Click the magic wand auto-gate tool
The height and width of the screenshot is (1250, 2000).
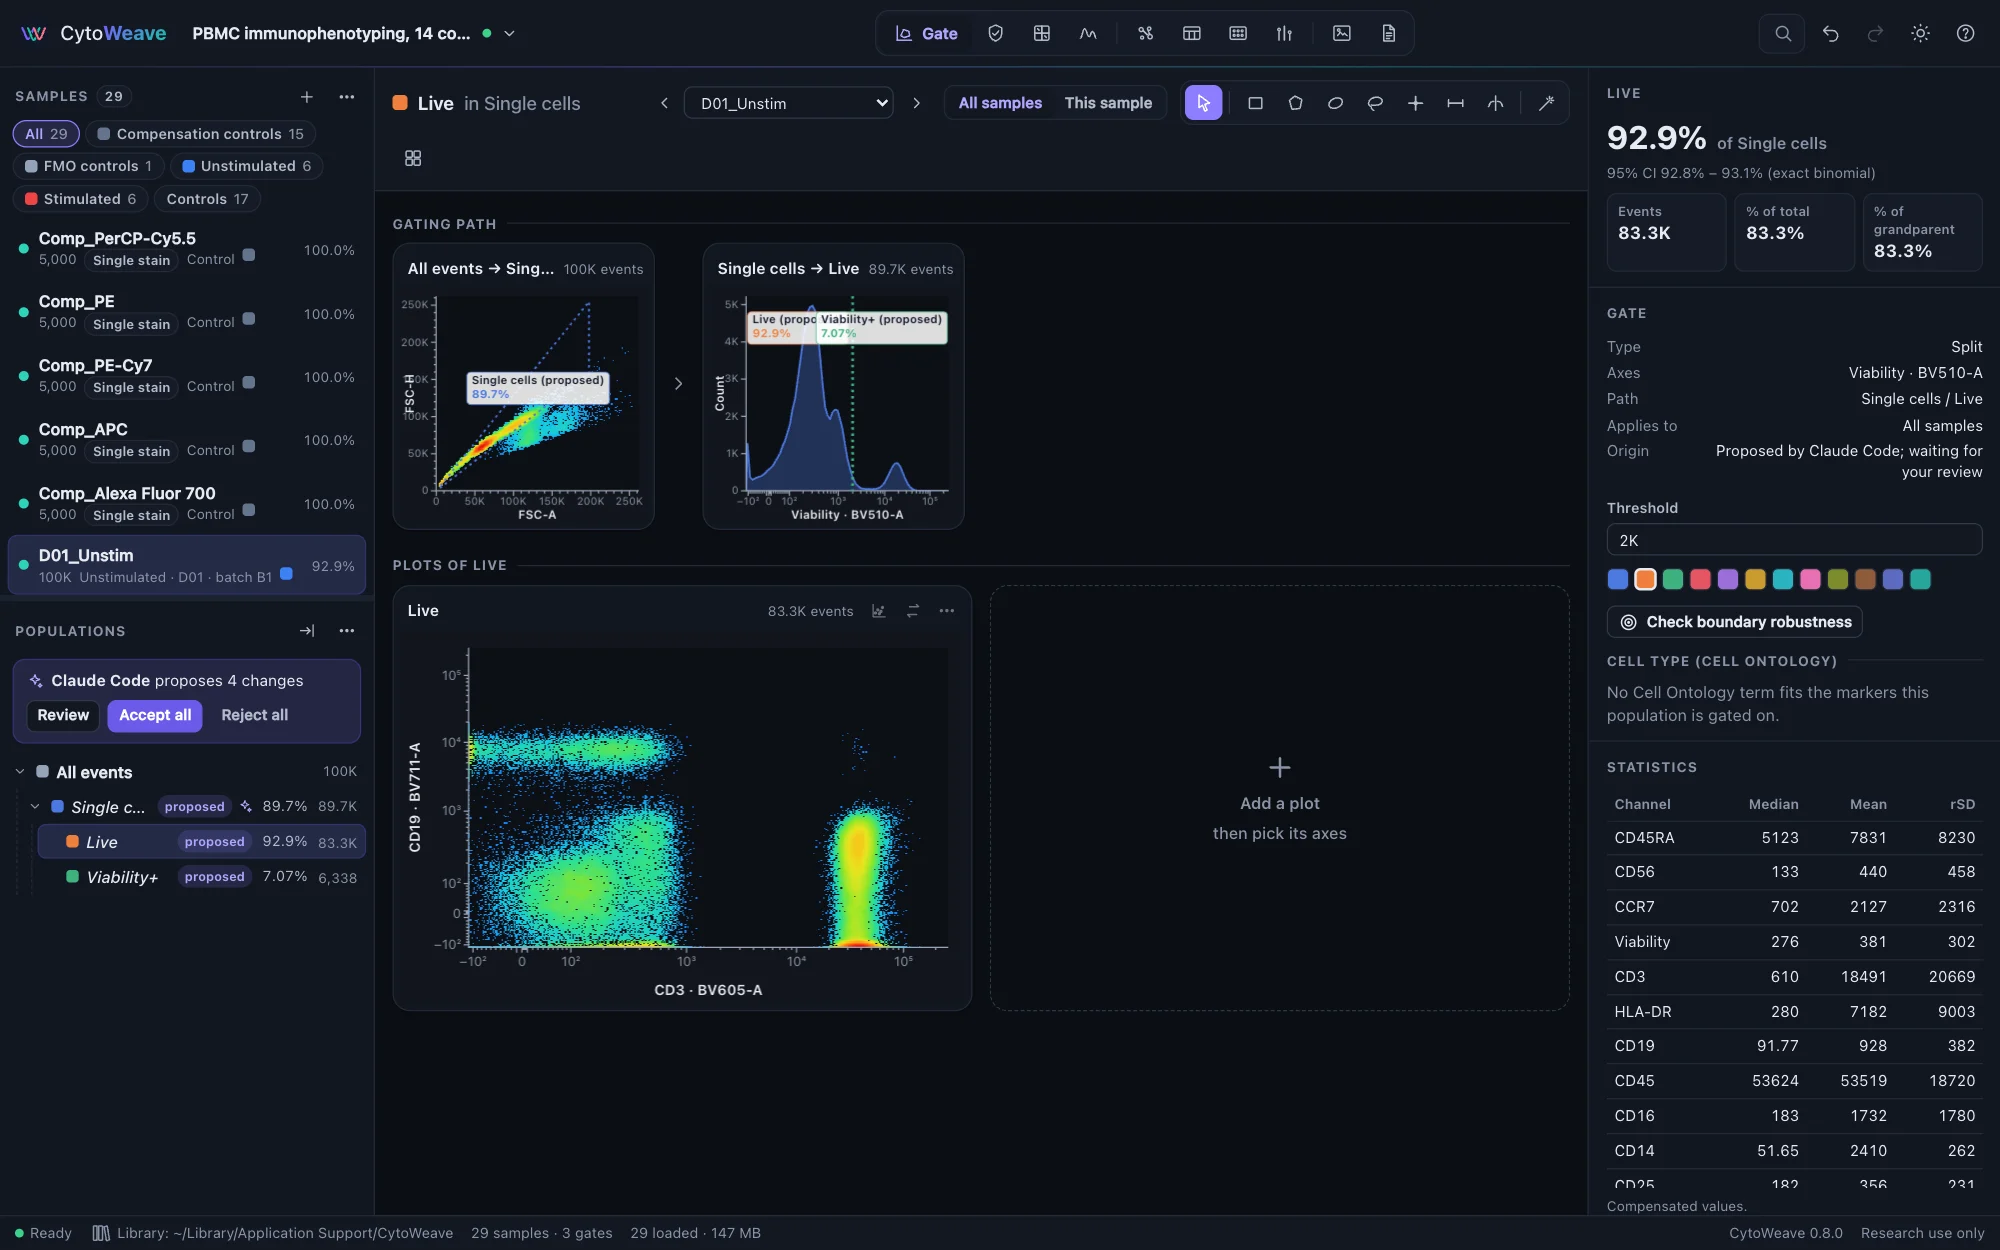[1546, 103]
